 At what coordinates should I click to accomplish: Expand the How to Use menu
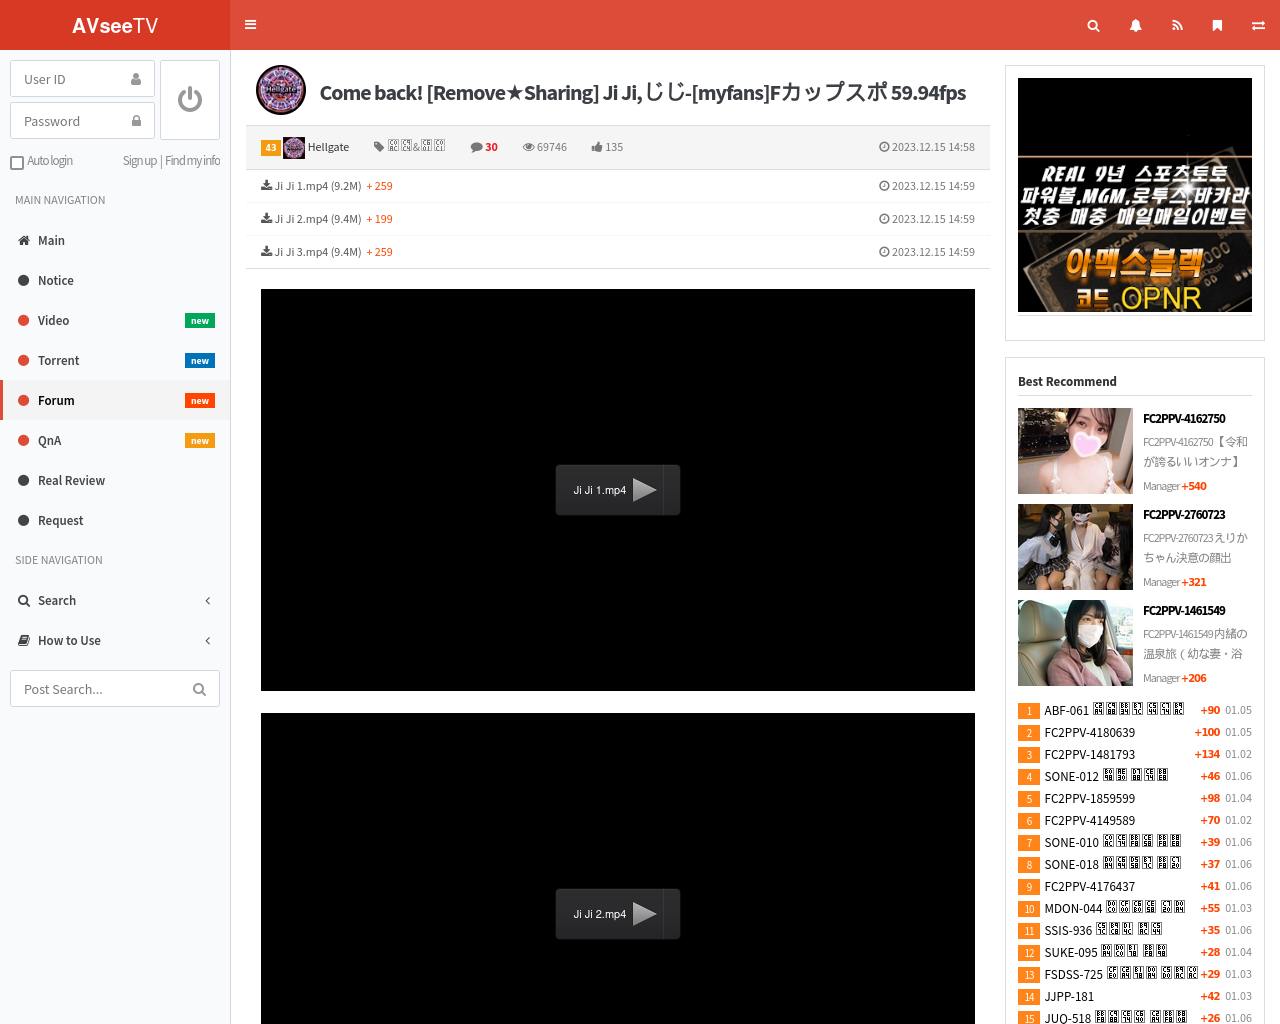(x=115, y=641)
